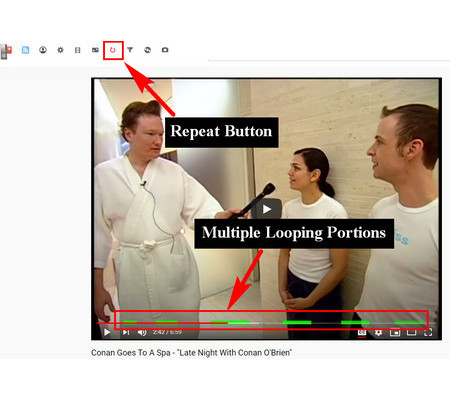This screenshot has width=450, height=397.
Task: Enter fullscreen mode in the player
Action: click(428, 332)
